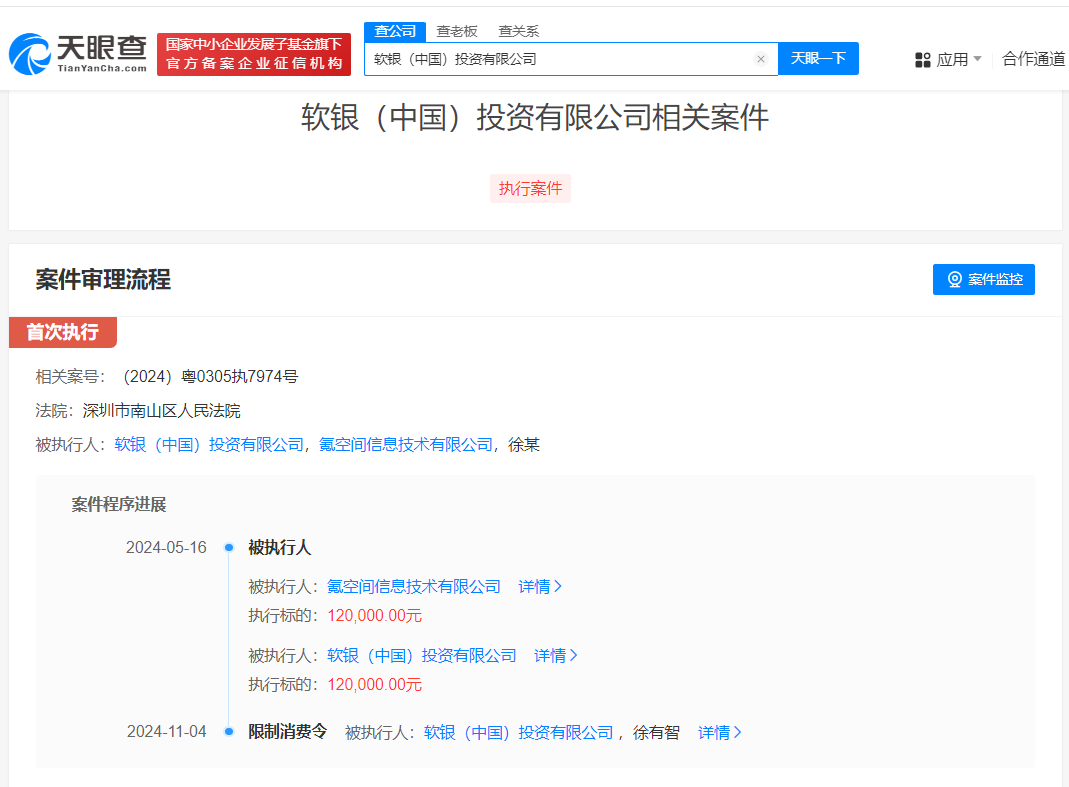
Task: Click inside the company search field
Action: coord(560,59)
